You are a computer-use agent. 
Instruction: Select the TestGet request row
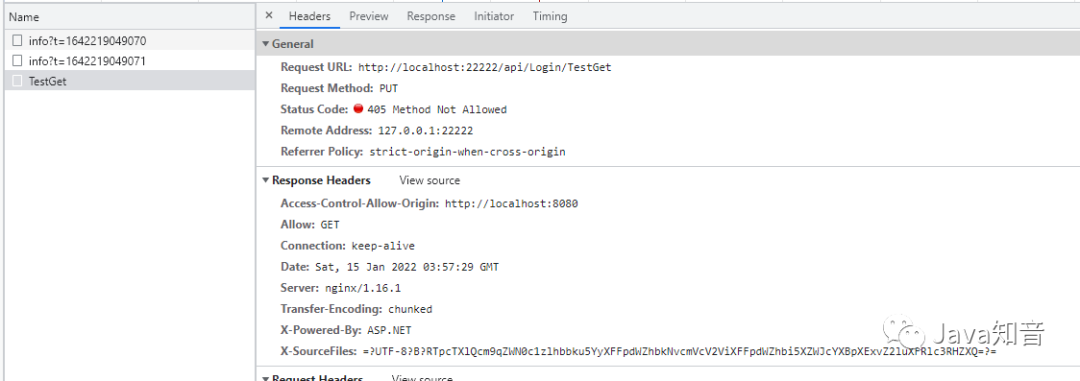[129, 81]
